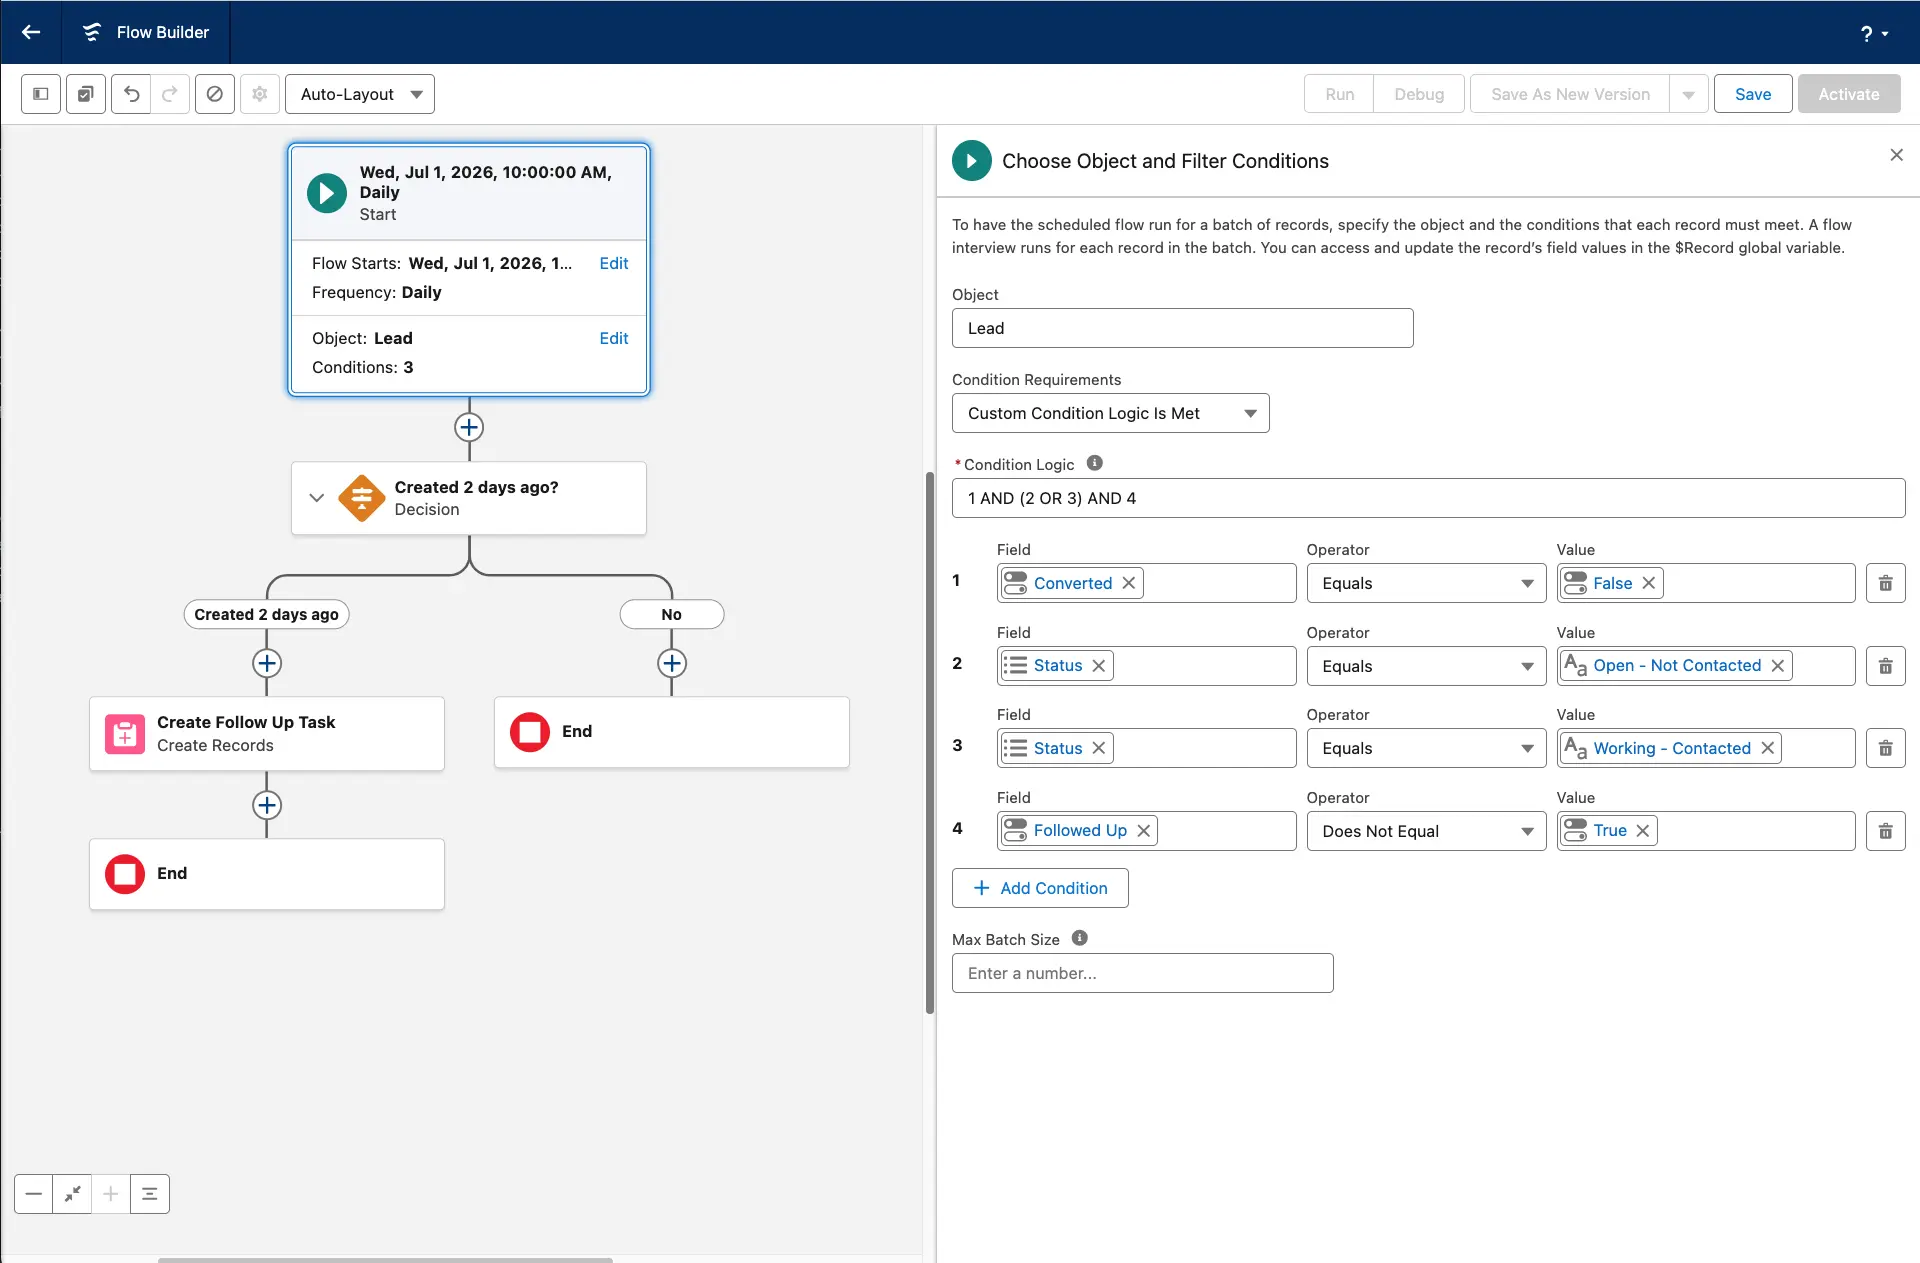Click the view errors circle-slash icon
The height and width of the screenshot is (1263, 1920).
coord(215,94)
